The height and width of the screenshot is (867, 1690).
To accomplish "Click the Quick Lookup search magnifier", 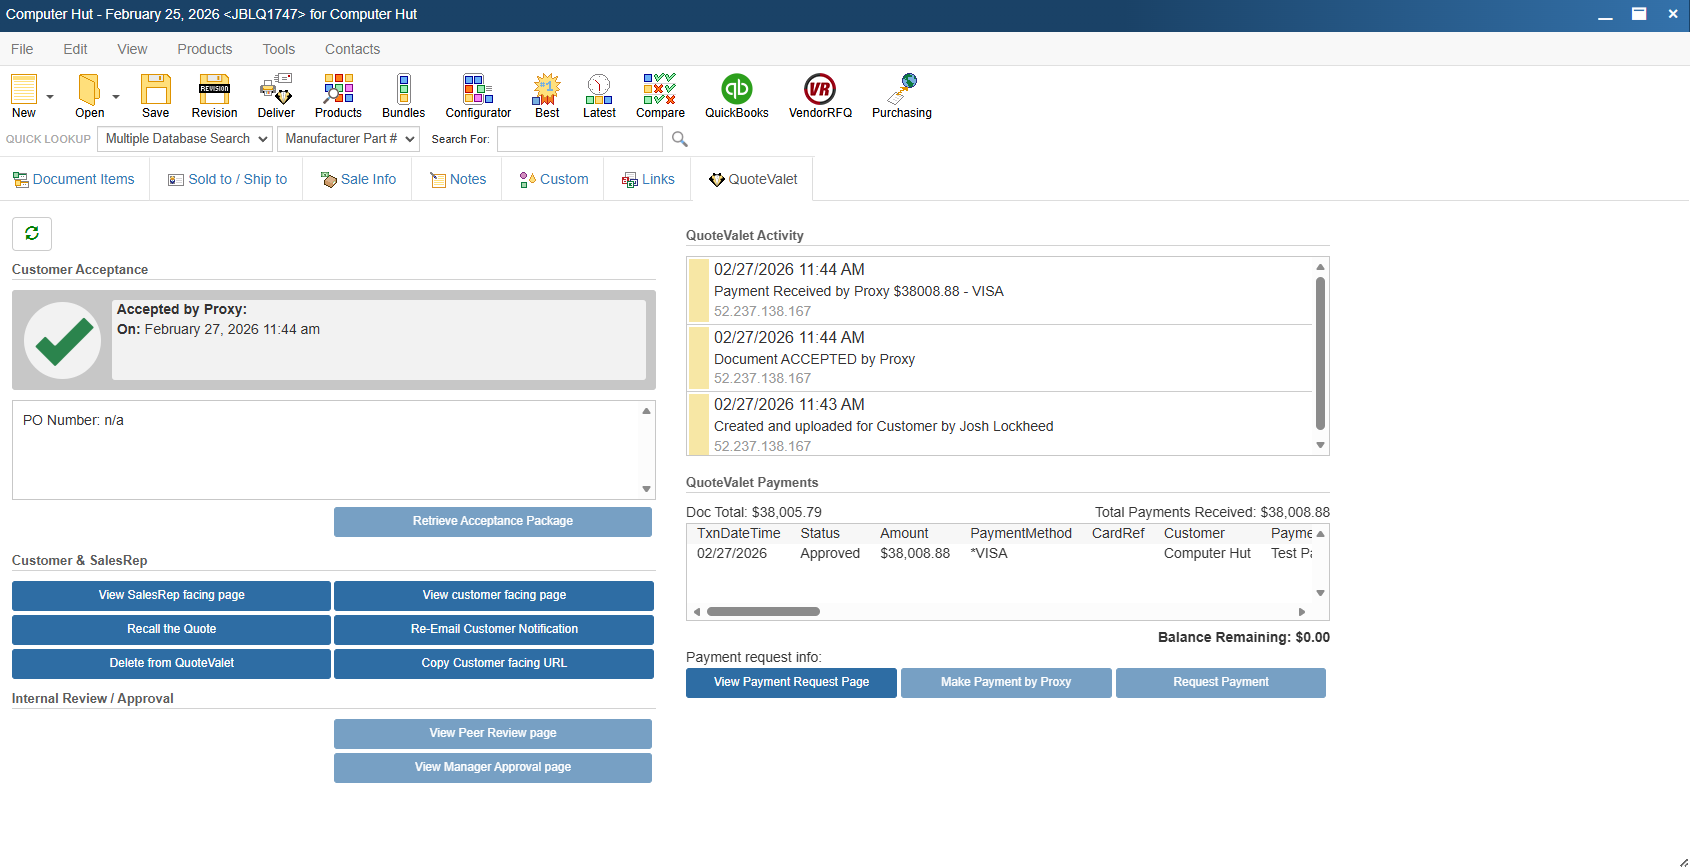I will [x=680, y=139].
